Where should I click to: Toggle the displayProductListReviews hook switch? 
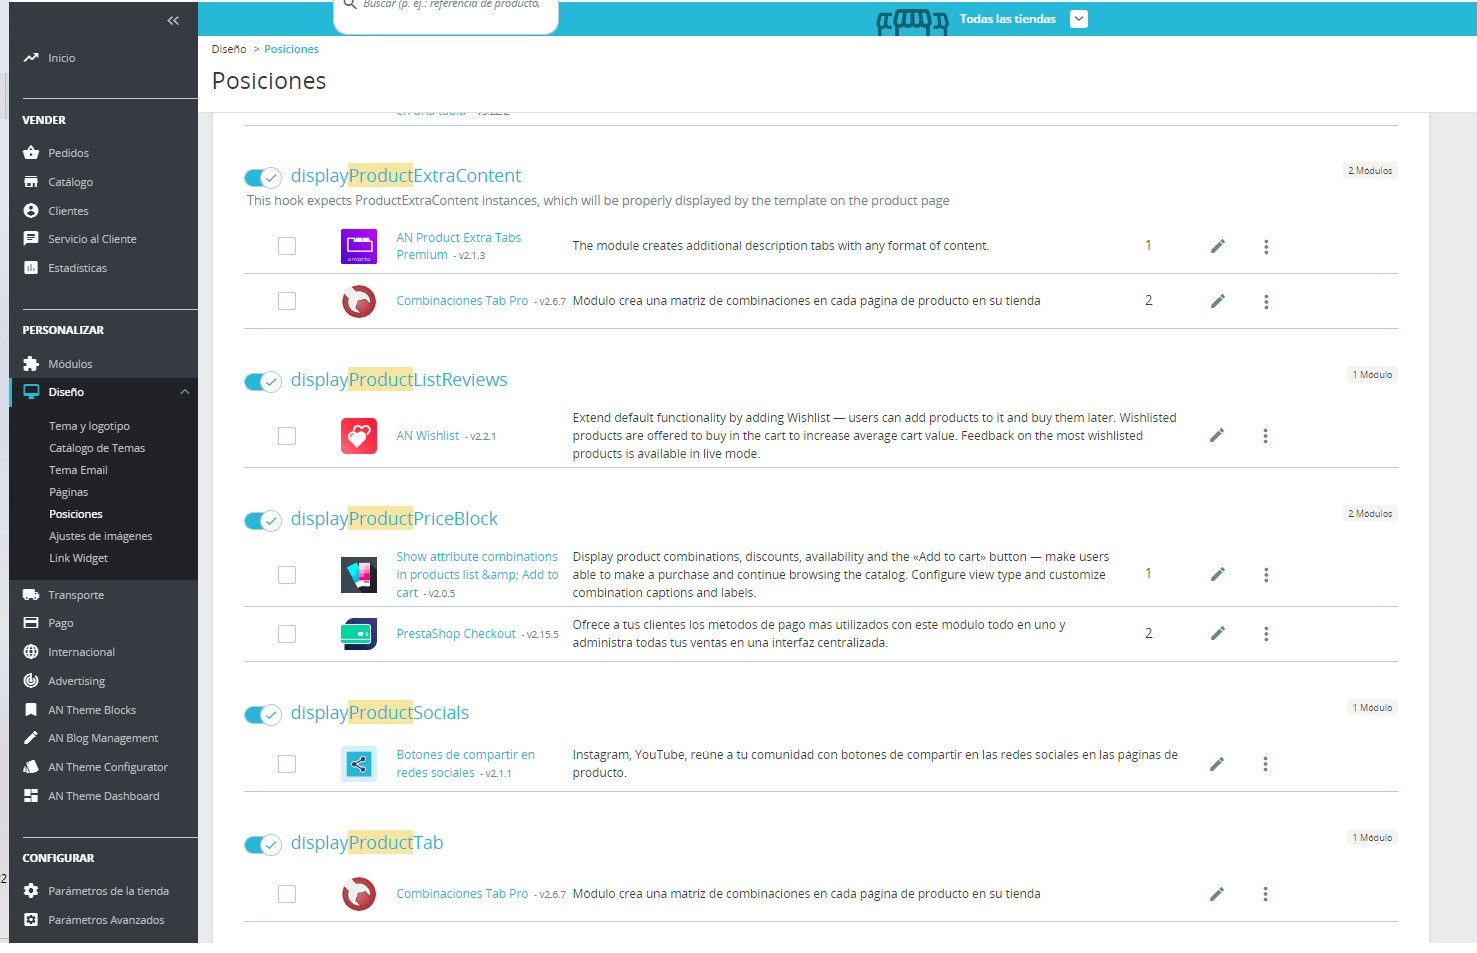tap(263, 382)
